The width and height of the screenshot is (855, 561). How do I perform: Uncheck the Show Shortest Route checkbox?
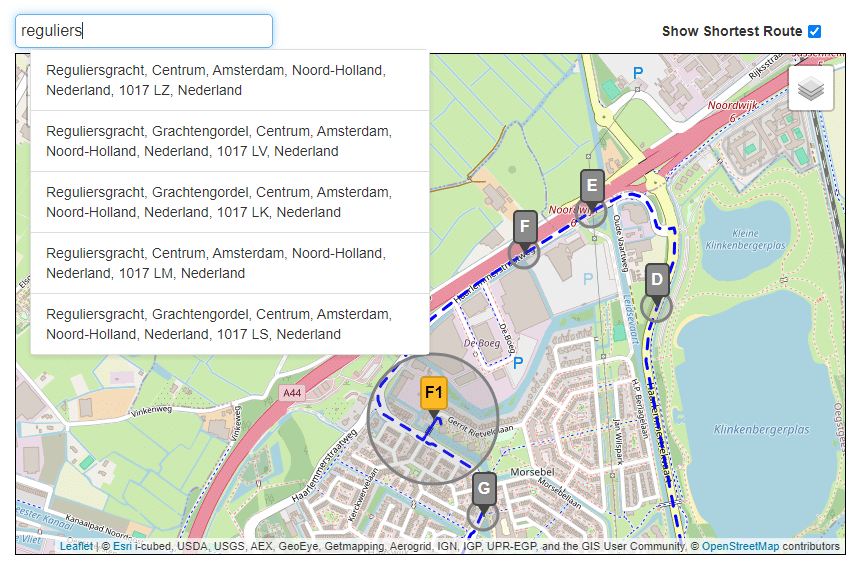(x=815, y=31)
